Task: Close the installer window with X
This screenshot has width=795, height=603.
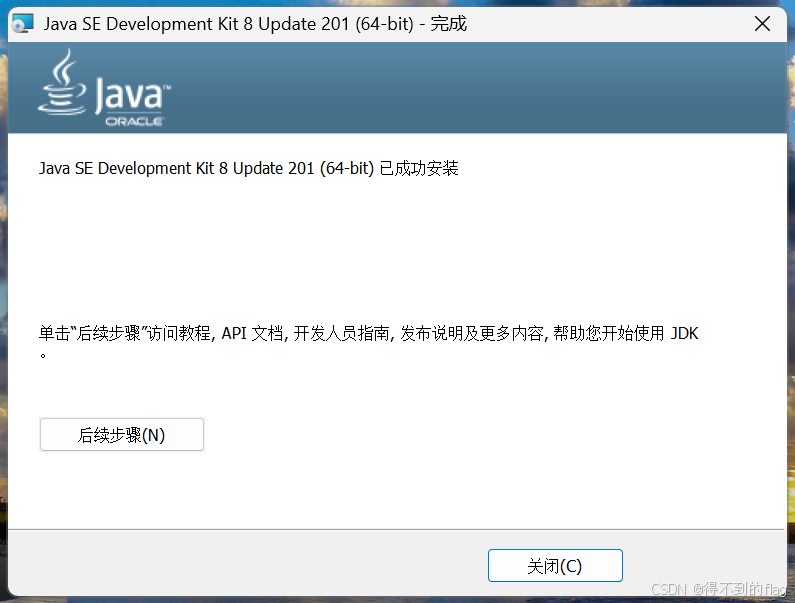Action: (762, 23)
